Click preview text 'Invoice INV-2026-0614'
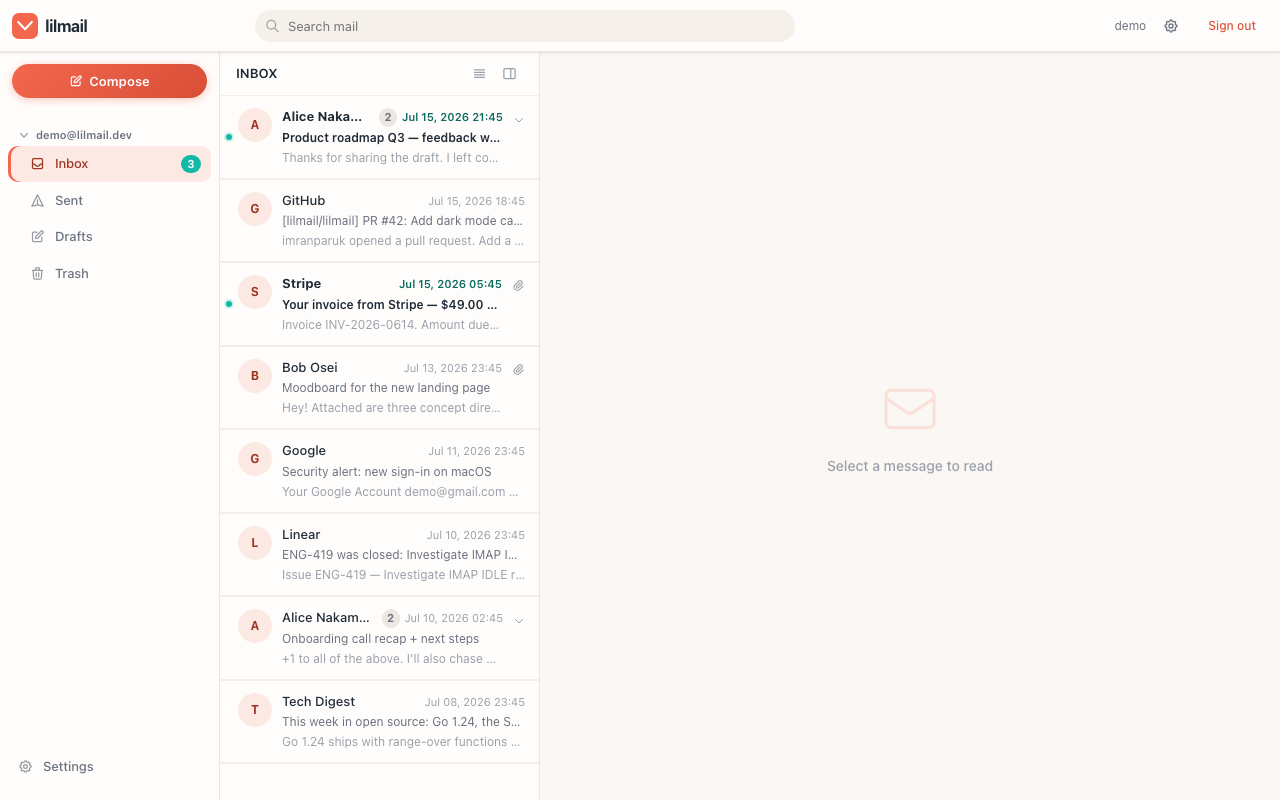The image size is (1280, 800). (390, 325)
